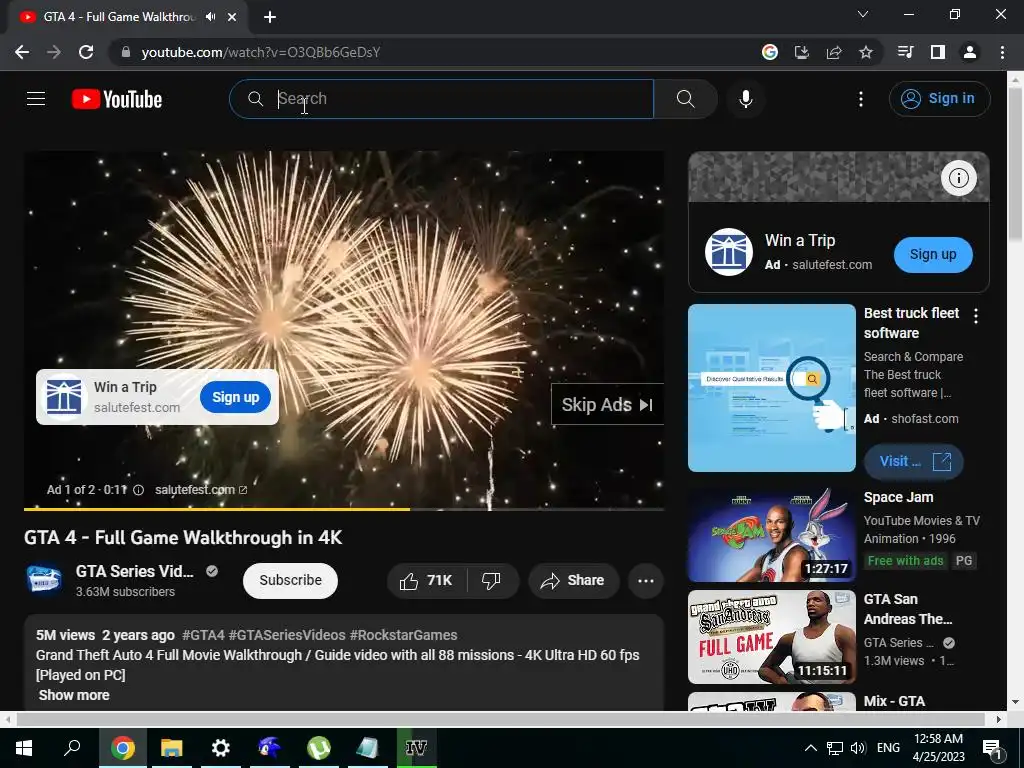Open tab search chevron in title bar
1024x768 pixels.
(863, 14)
